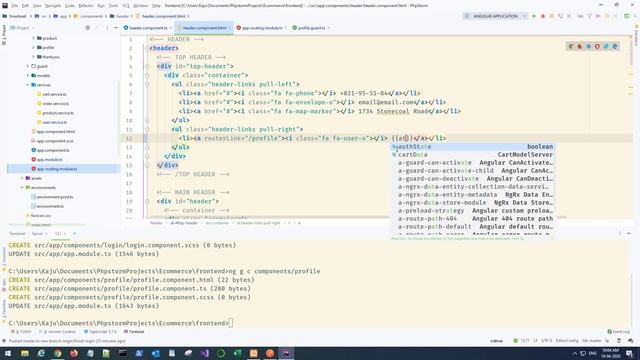Viewport: 640px width, 360px height.
Task: Open the Navigate menu
Action: (53, 6)
